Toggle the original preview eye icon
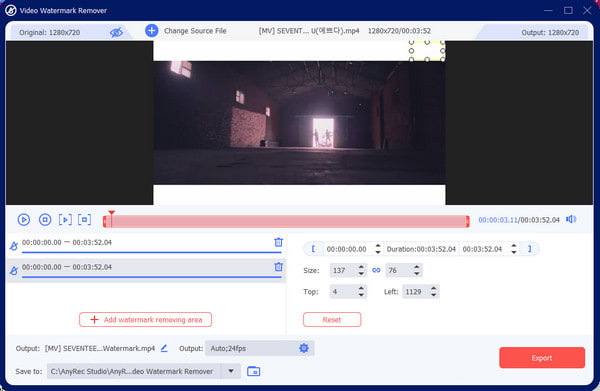Viewport: 600px width, 391px height. (x=116, y=32)
